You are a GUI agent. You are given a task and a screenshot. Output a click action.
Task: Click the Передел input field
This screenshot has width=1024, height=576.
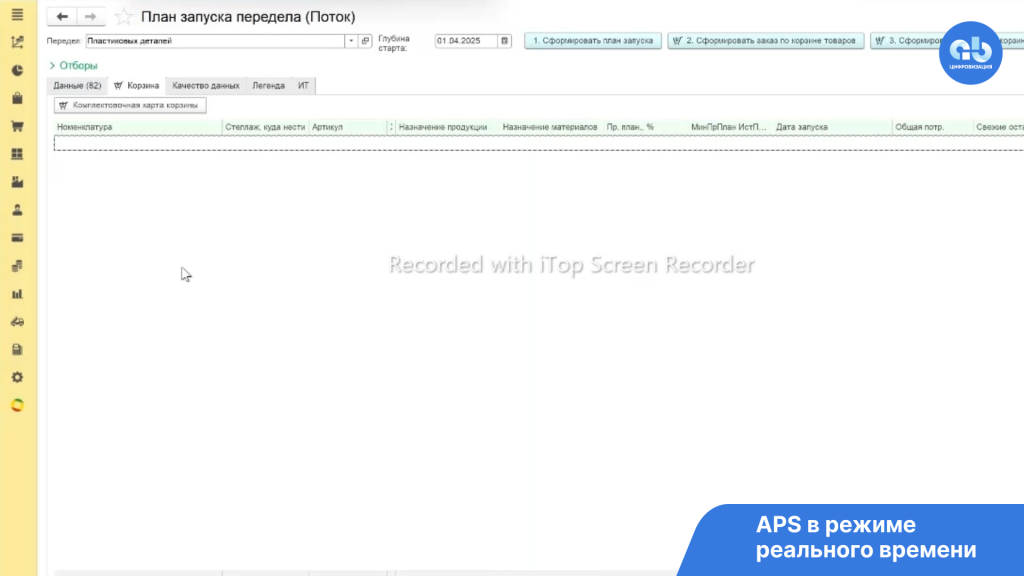[x=215, y=40]
